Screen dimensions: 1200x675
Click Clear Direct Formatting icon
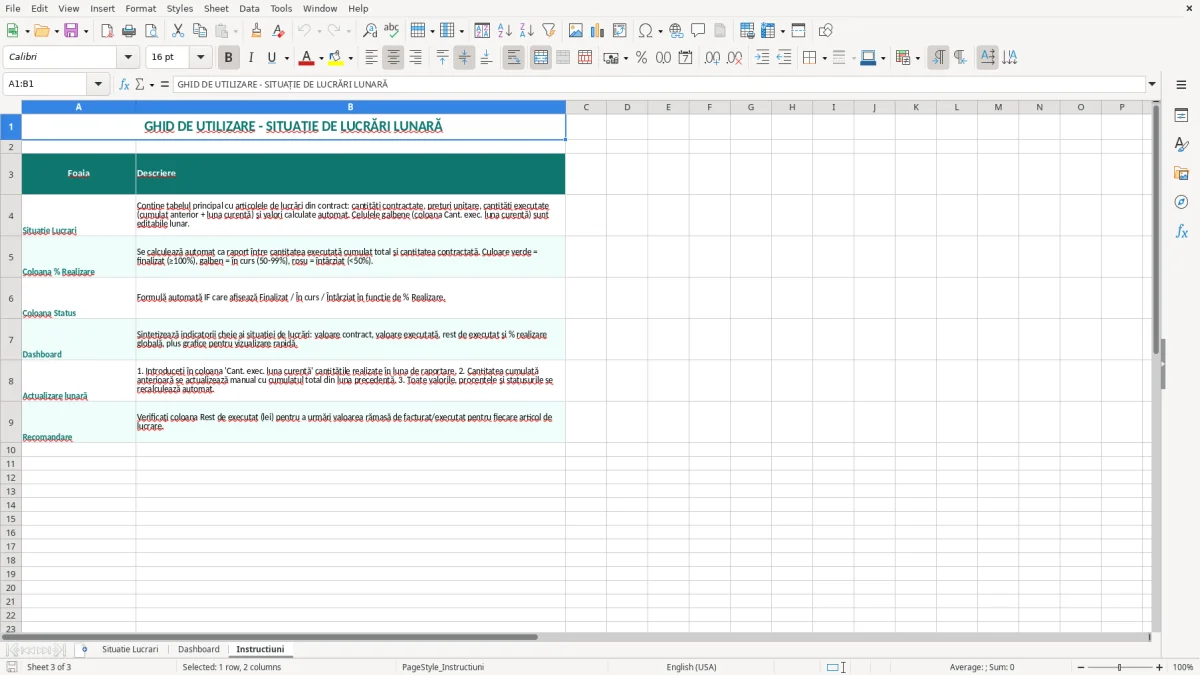coord(278,31)
